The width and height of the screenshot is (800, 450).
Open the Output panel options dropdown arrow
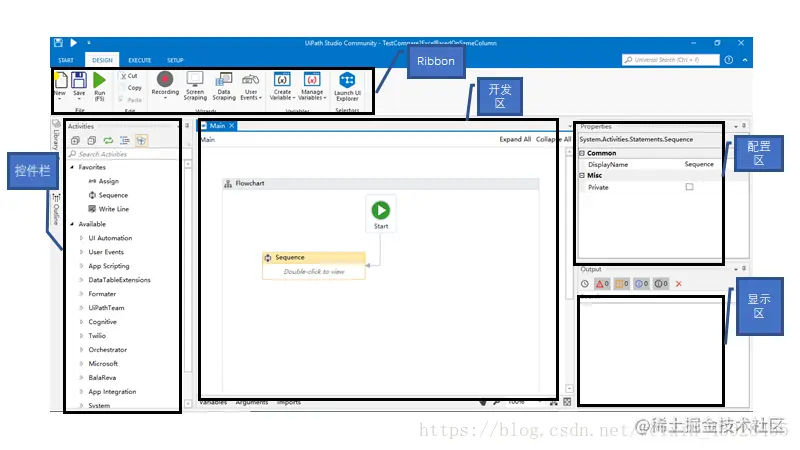736,269
